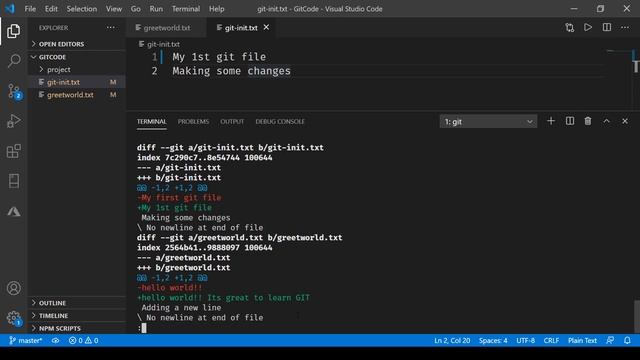Click the terminal prompt cursor

[x=144, y=328]
